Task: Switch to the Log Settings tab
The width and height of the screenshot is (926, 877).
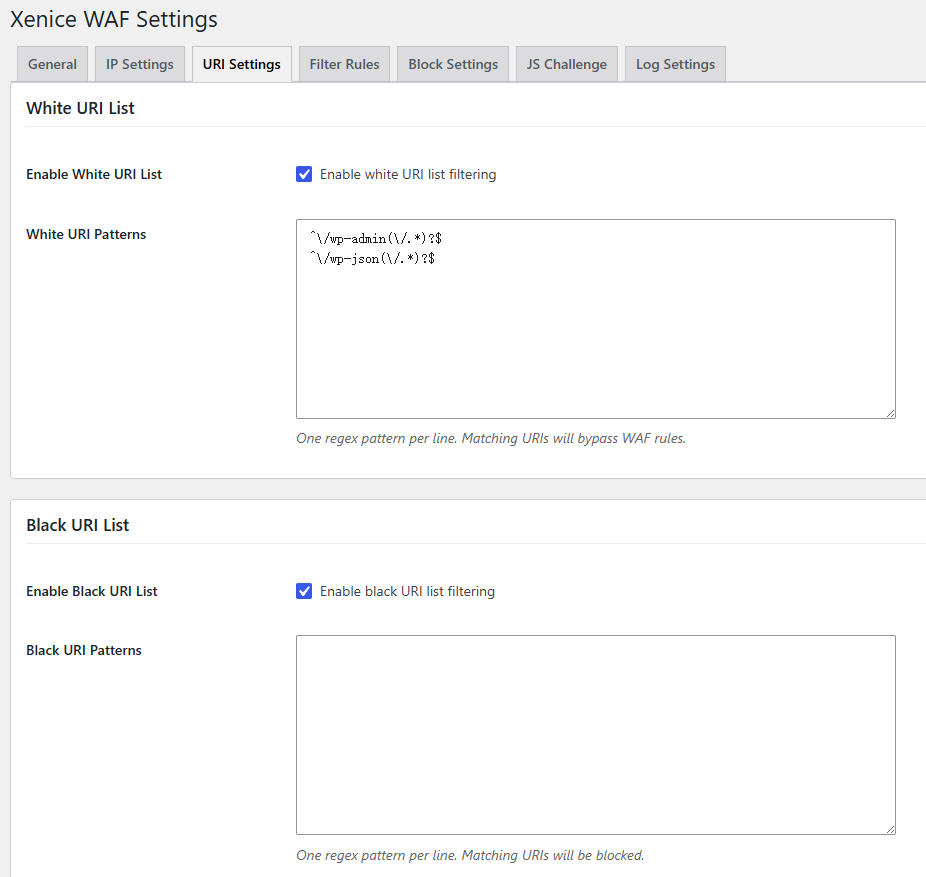Action: tap(675, 64)
